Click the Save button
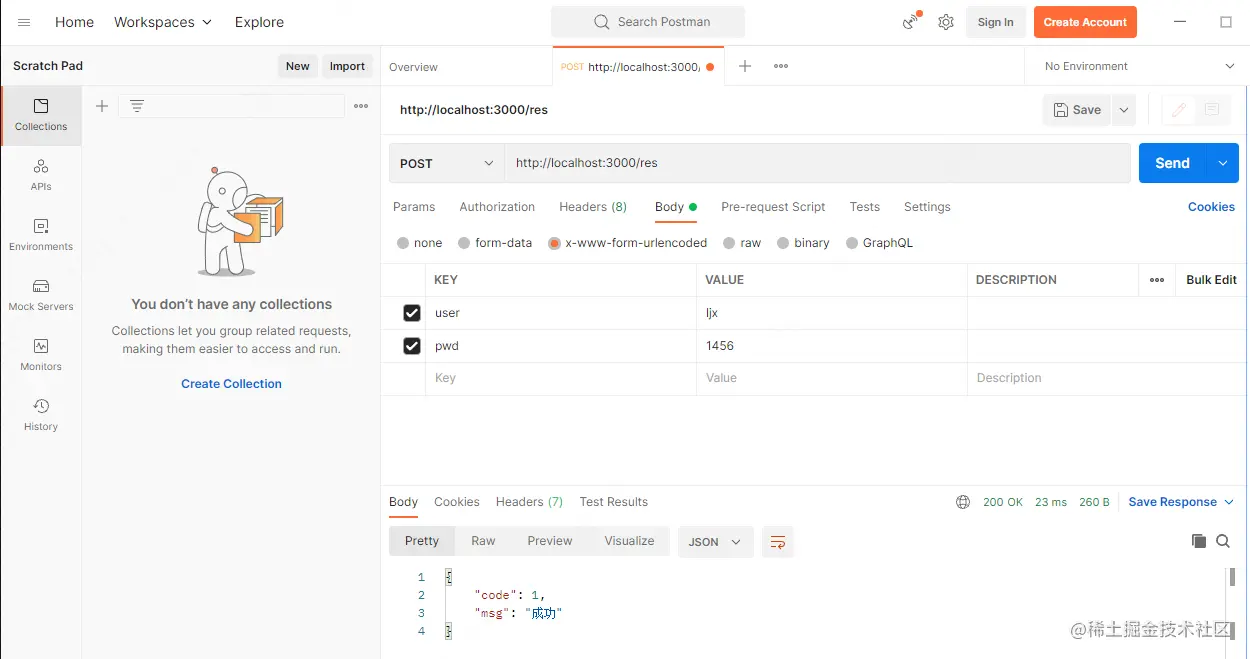1250x659 pixels. coord(1077,110)
